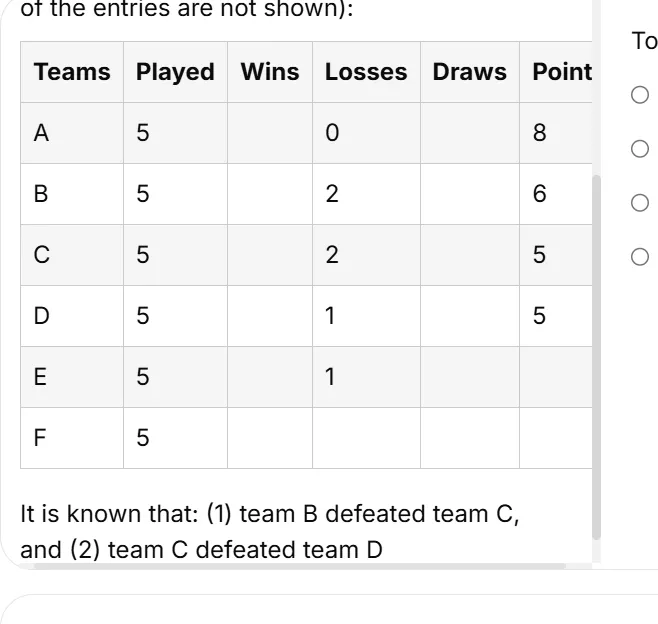Choose the fourth answer option radio button
Image resolution: width=658 pixels, height=624 pixels.
coord(640,257)
